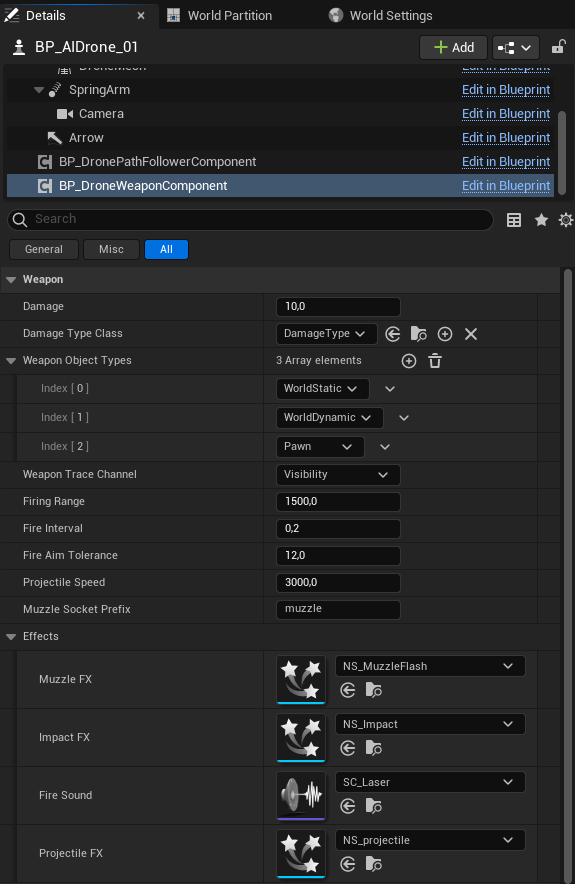This screenshot has width=575, height=884.
Task: Use selected asset for Damage Type Class
Action: (x=393, y=334)
